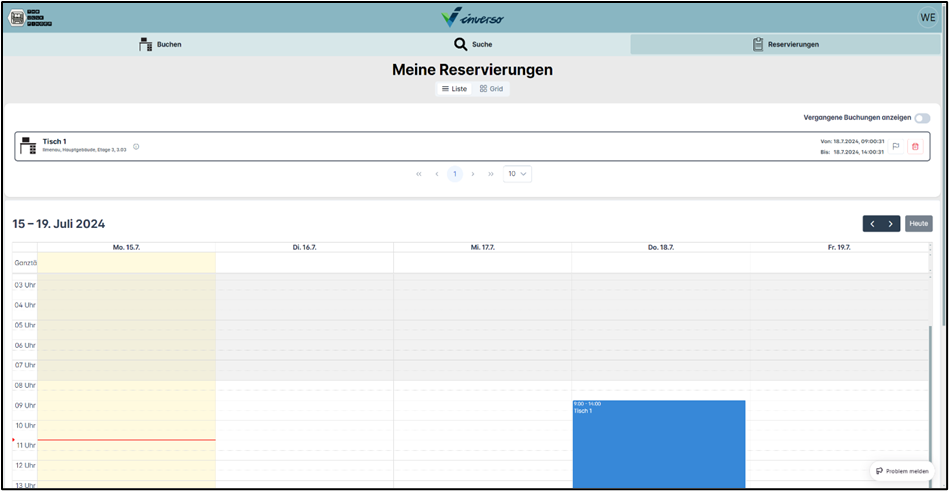Click the inverso logo
The height and width of the screenshot is (491, 949).
[x=473, y=18]
